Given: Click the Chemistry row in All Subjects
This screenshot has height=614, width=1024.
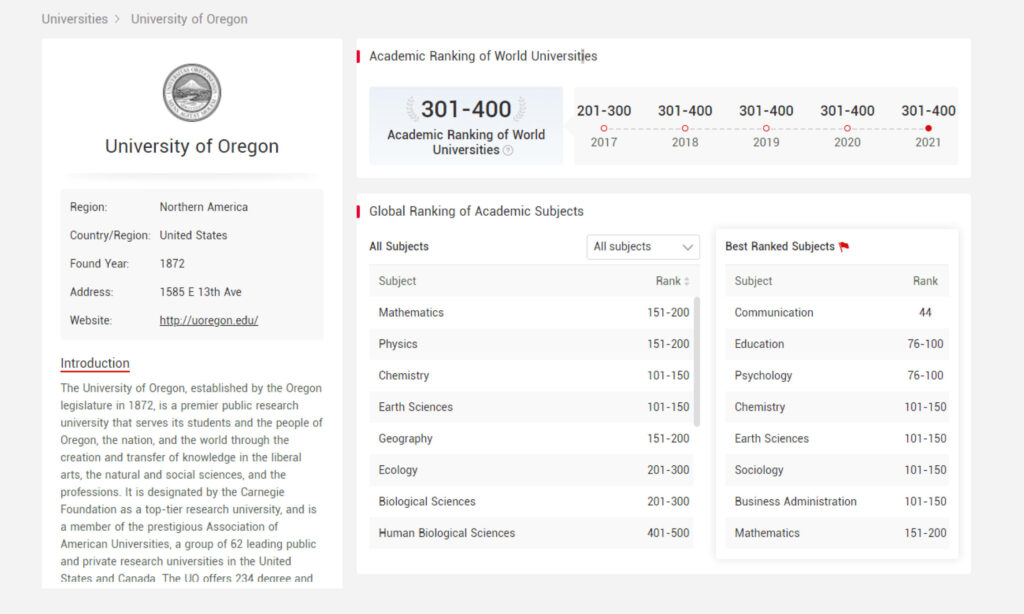Looking at the screenshot, I should tap(531, 376).
